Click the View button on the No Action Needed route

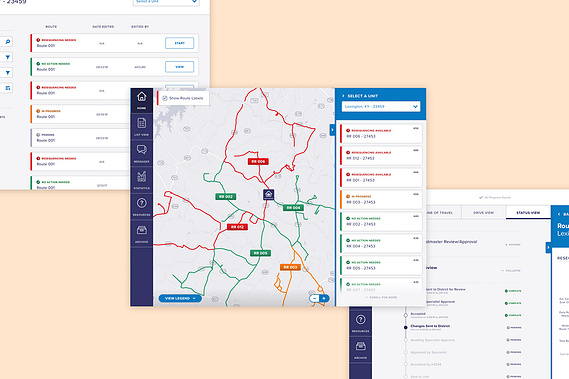pos(180,67)
